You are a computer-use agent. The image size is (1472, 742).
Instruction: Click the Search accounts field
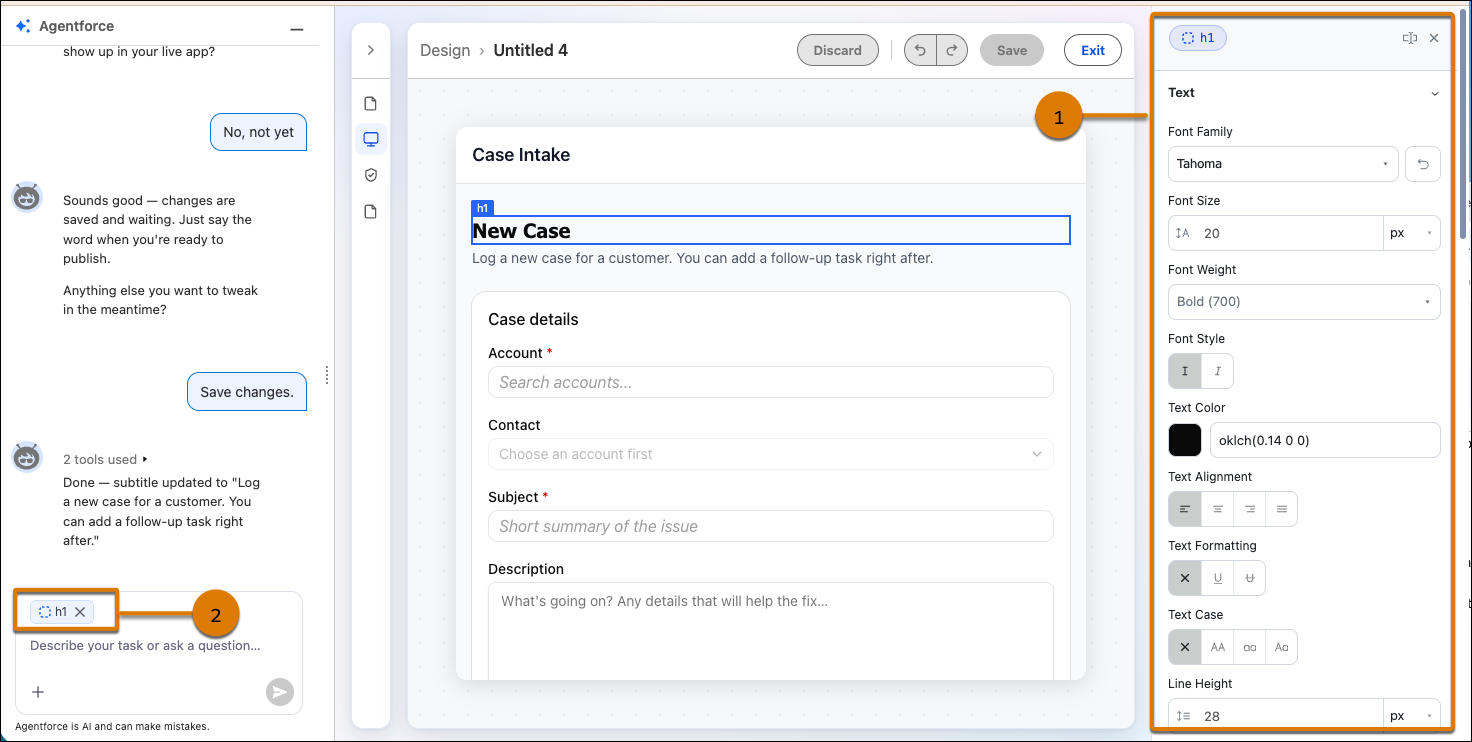click(770, 382)
